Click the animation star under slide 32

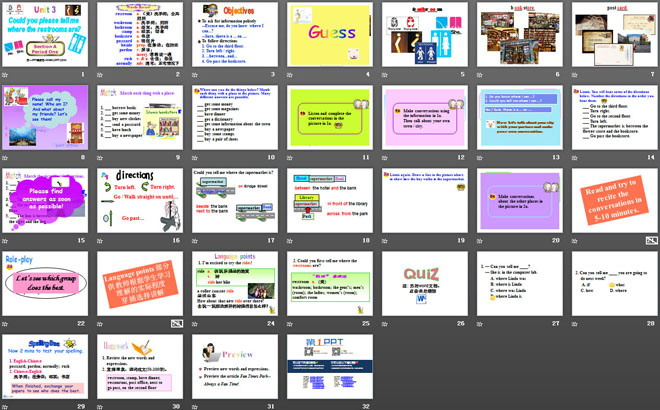(291, 406)
